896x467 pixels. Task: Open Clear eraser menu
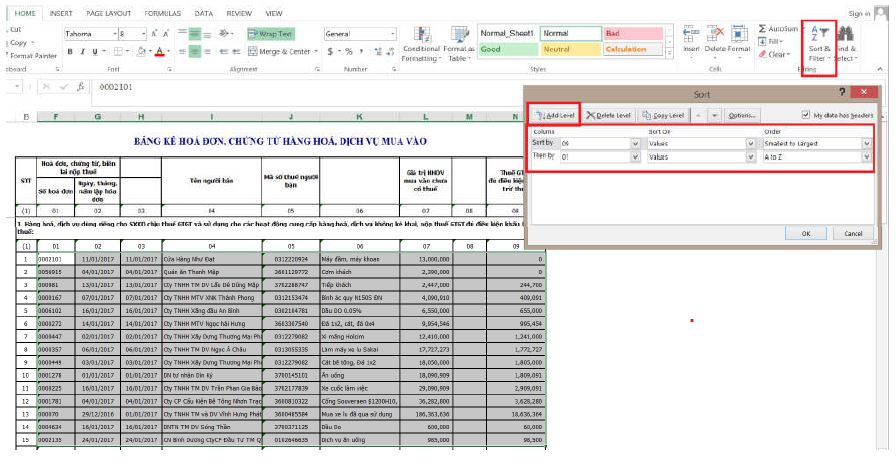(774, 54)
